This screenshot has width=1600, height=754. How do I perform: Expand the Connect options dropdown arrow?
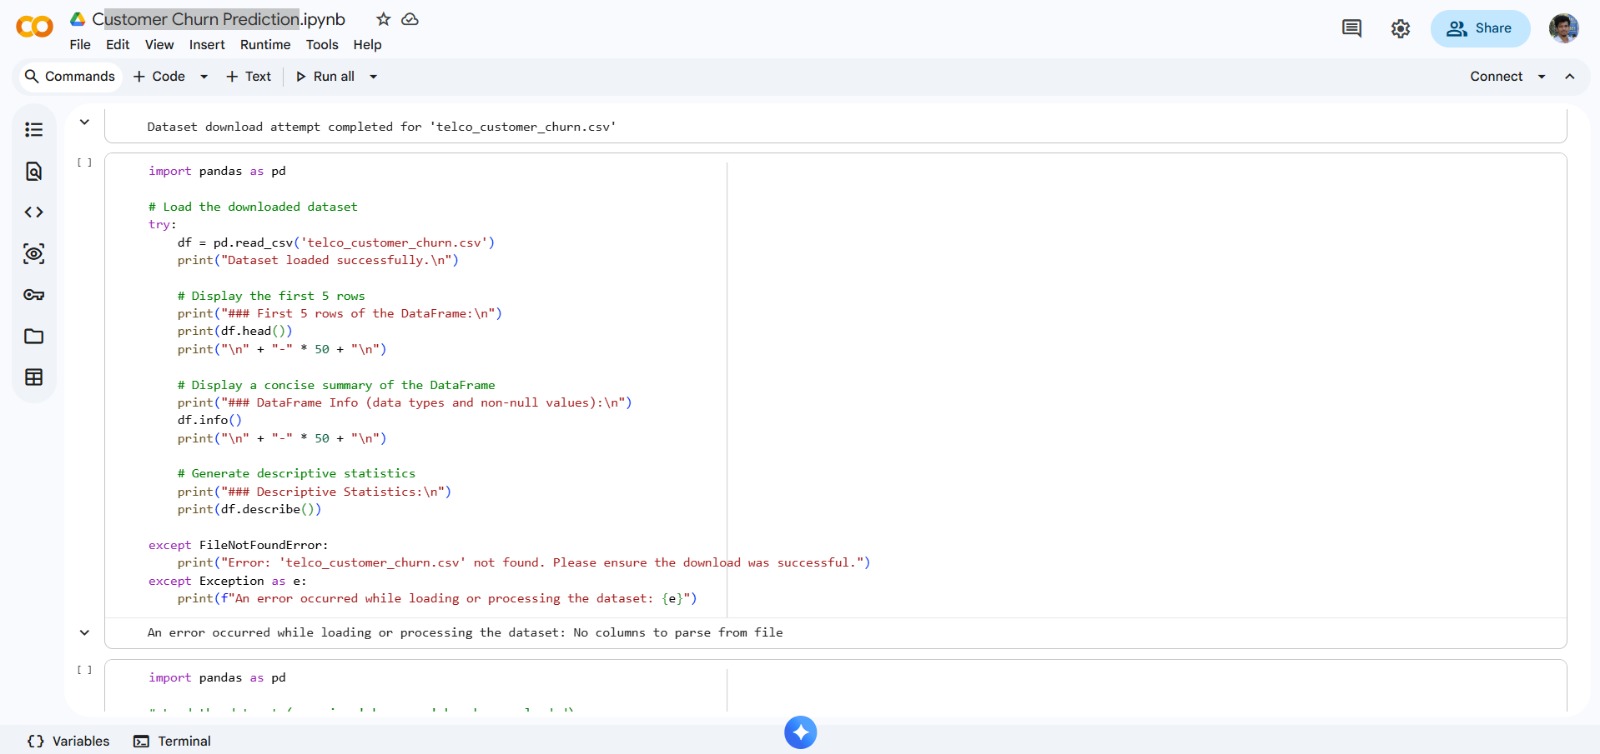click(1541, 77)
